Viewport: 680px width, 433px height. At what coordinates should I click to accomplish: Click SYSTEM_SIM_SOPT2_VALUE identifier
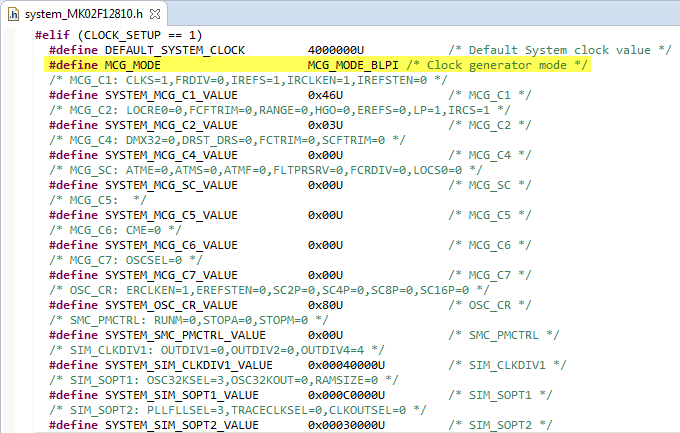tap(182, 425)
